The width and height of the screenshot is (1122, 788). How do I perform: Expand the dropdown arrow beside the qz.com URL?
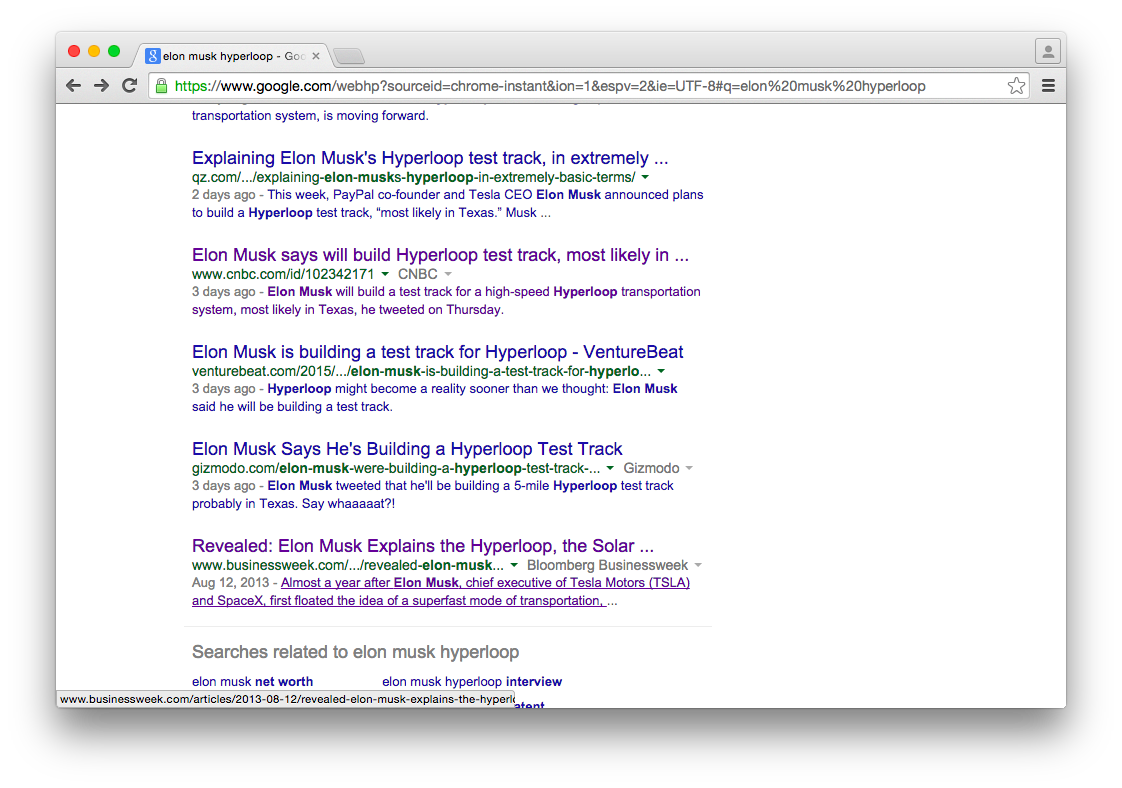[x=645, y=177]
